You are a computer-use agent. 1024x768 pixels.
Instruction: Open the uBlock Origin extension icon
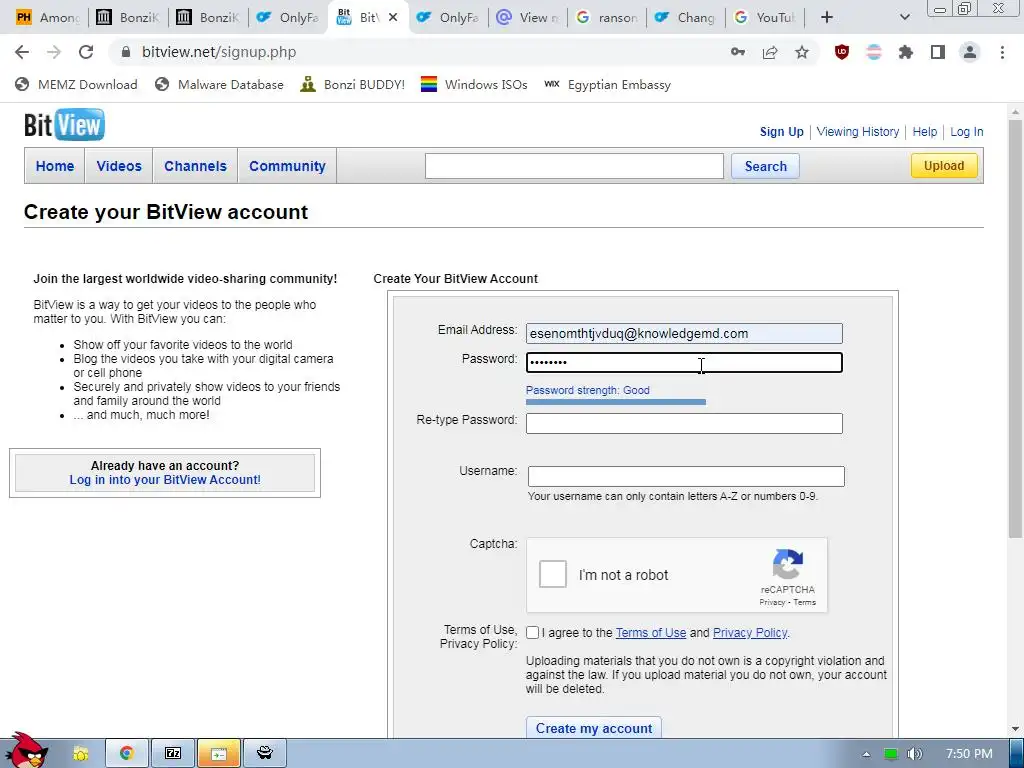click(842, 52)
